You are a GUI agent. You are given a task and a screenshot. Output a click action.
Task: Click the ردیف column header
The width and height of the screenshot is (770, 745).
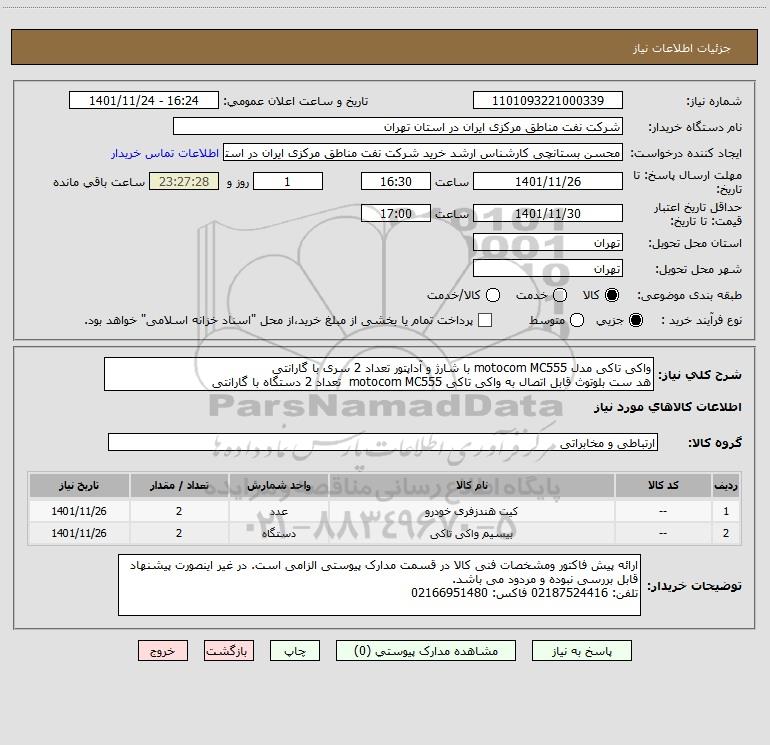coord(726,485)
